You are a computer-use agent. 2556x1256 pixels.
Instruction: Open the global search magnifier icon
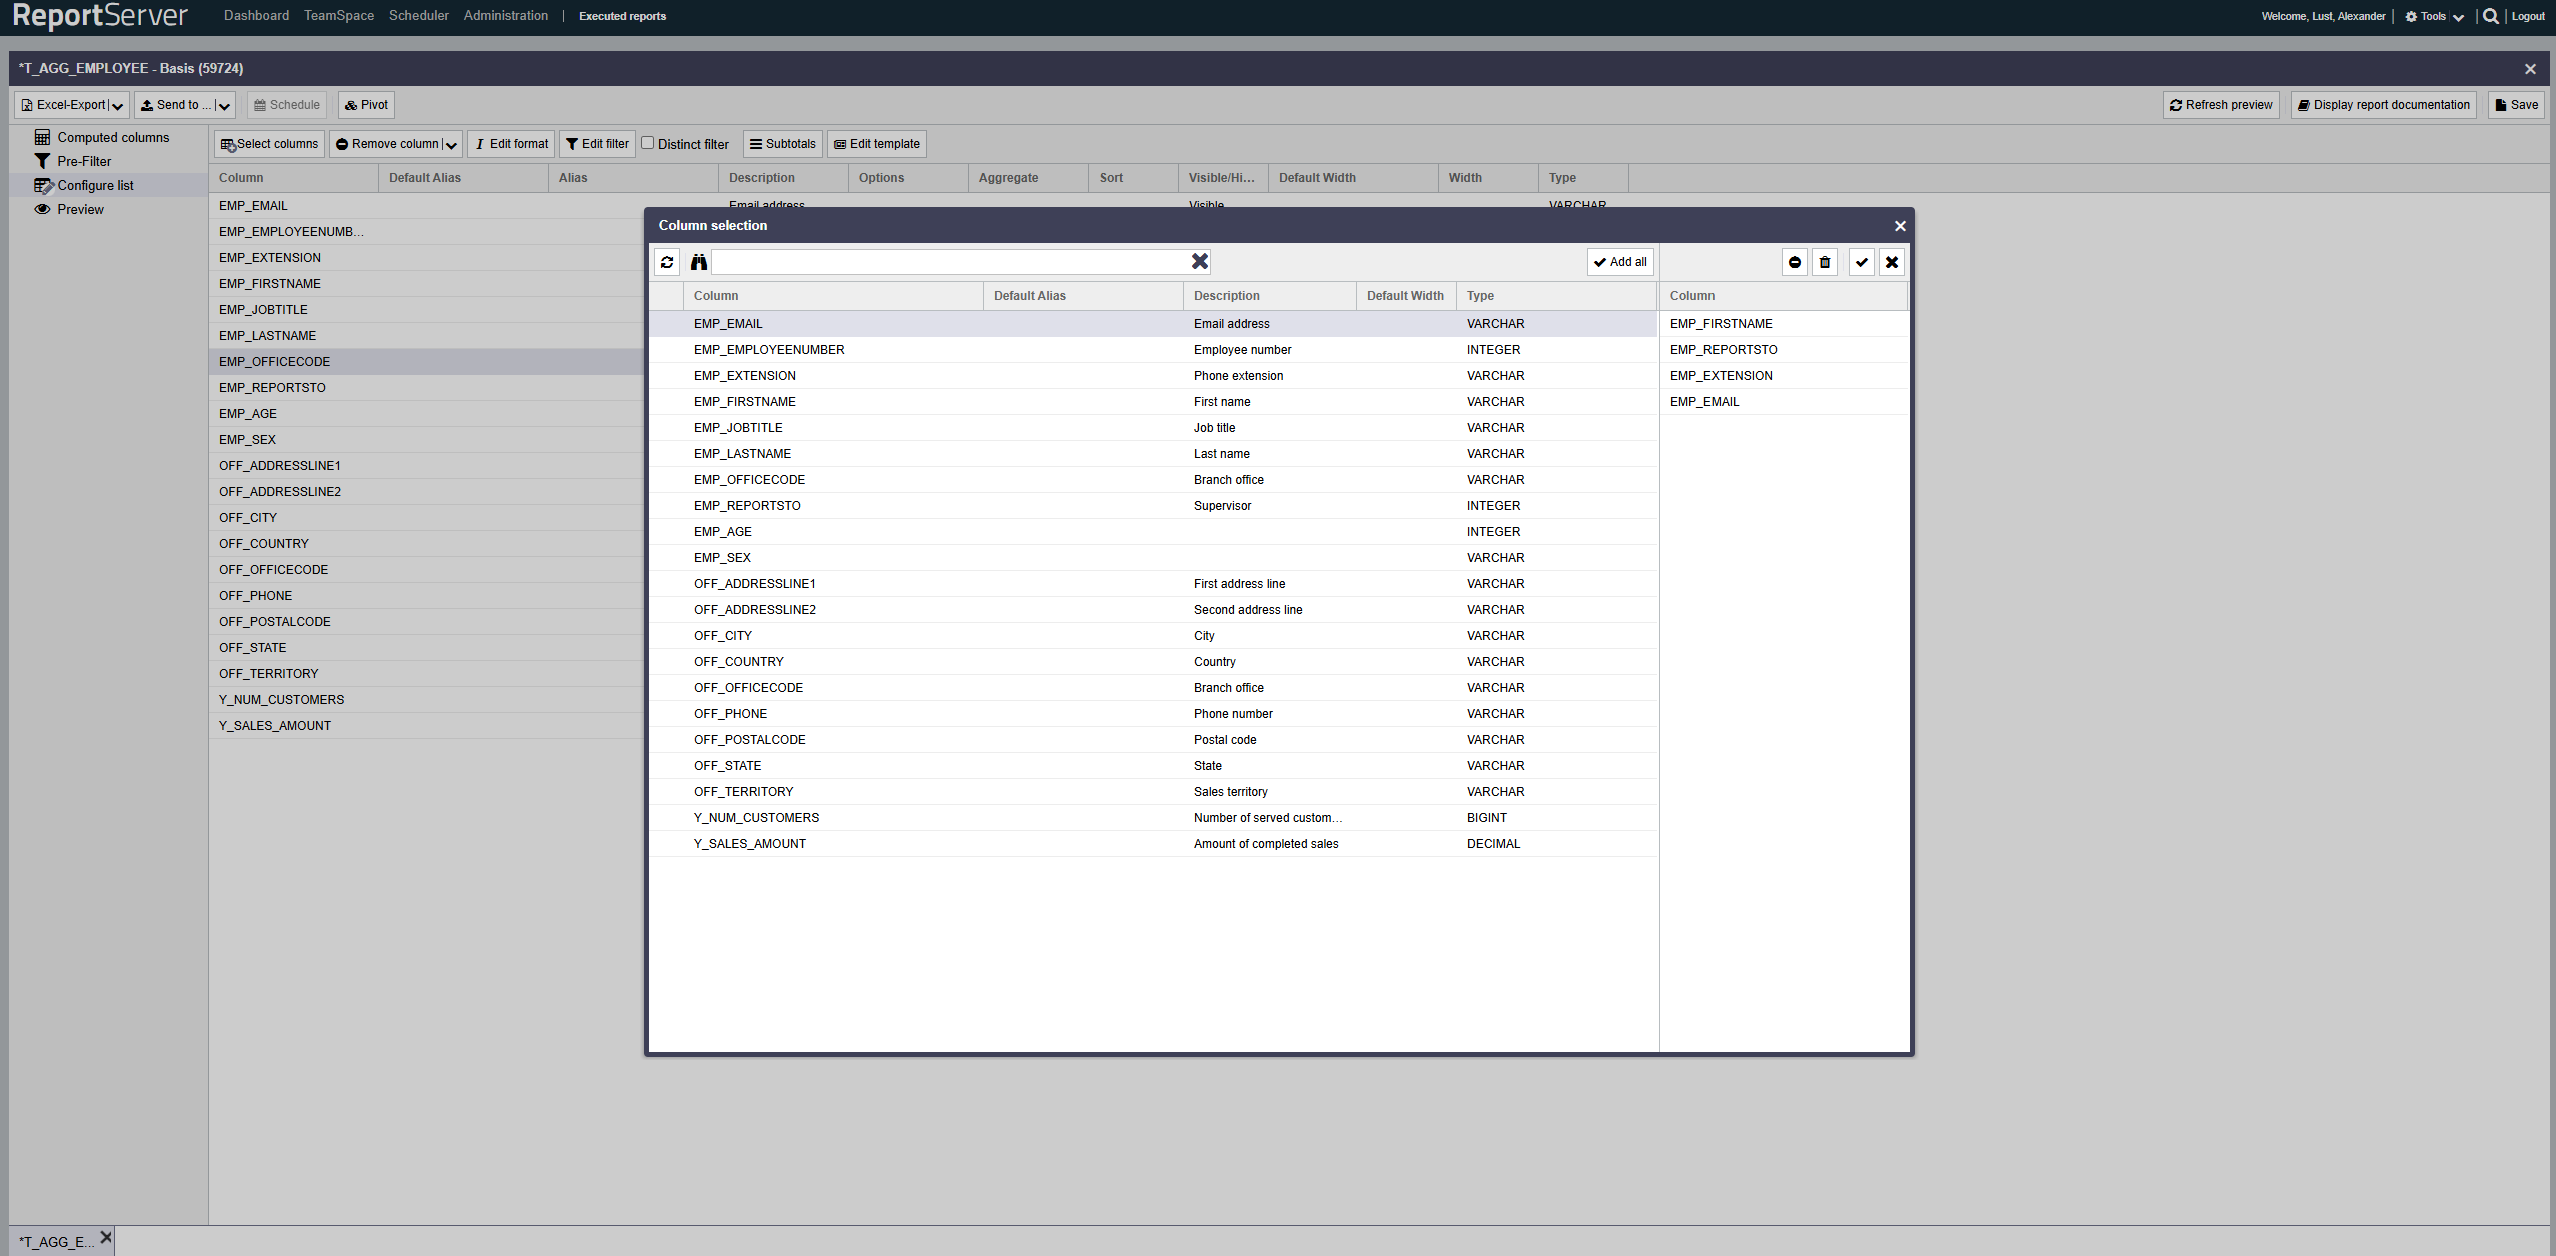click(x=2490, y=16)
